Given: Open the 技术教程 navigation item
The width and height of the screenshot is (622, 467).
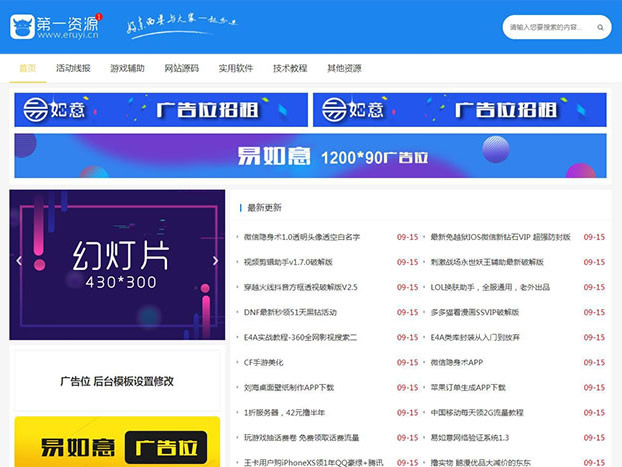Looking at the screenshot, I should tap(290, 68).
